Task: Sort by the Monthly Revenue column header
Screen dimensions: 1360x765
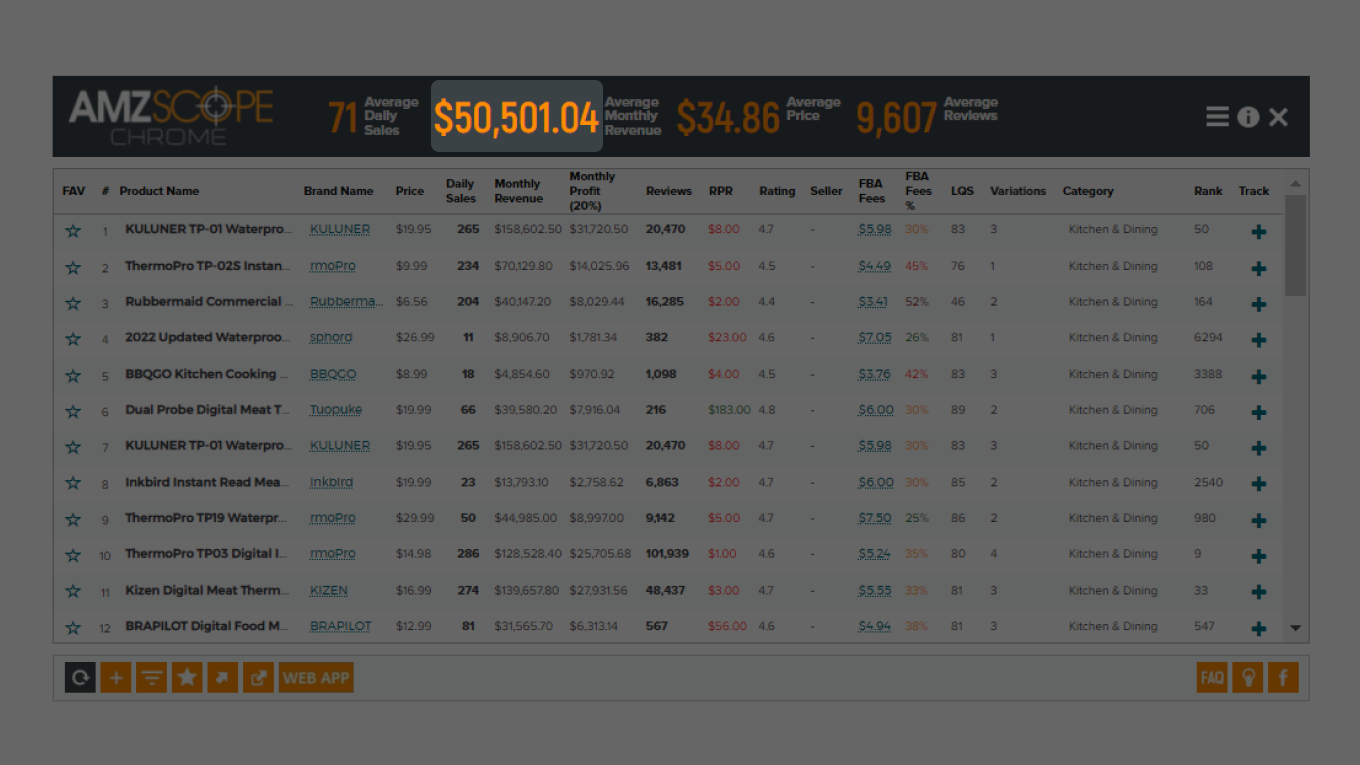Action: [517, 191]
